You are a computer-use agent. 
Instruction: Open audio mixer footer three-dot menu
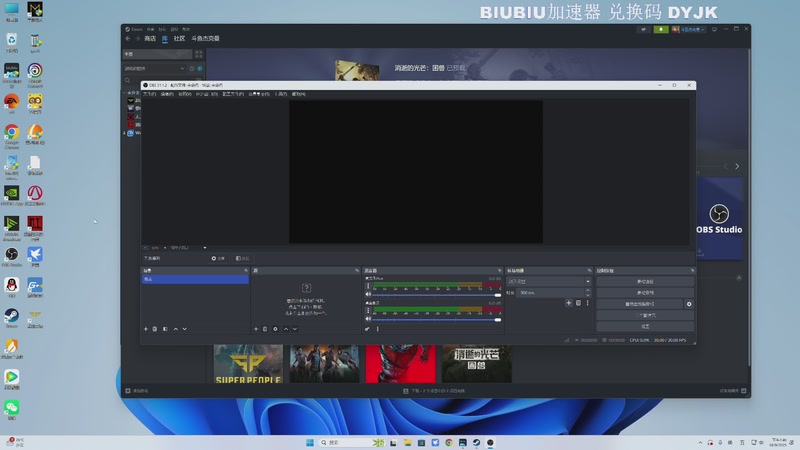pos(378,329)
